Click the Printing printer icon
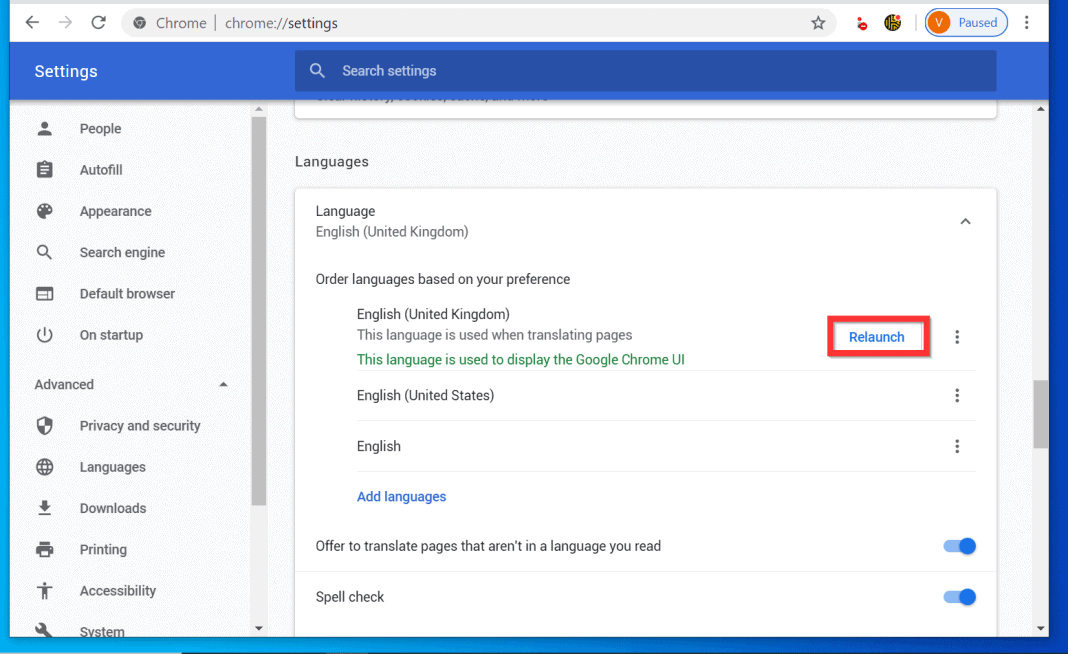The image size is (1068, 654). click(x=44, y=549)
